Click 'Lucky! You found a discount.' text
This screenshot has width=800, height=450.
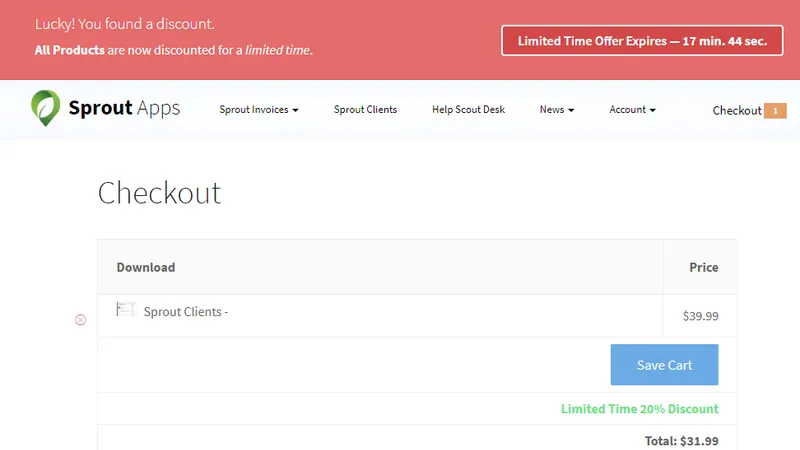[x=124, y=24]
